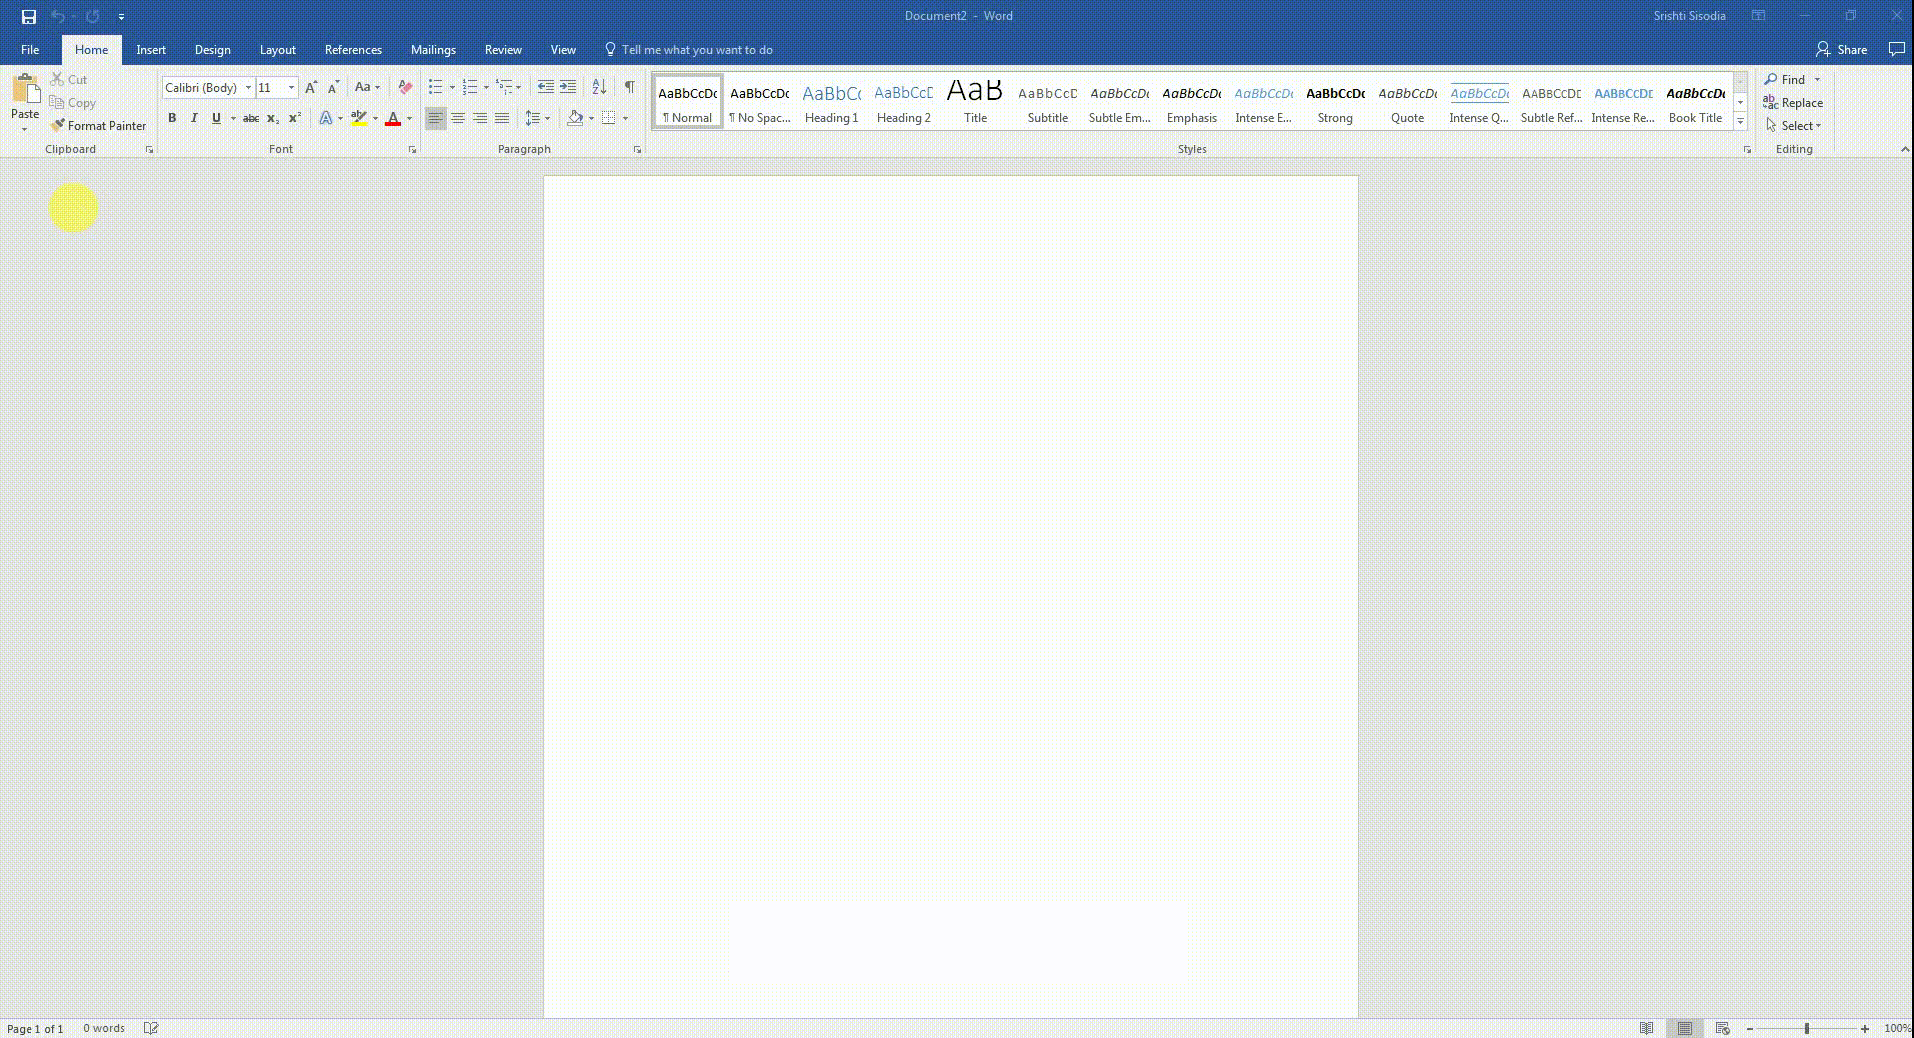Switch to Read Mode view icon
1914x1038 pixels.
(x=1647, y=1028)
